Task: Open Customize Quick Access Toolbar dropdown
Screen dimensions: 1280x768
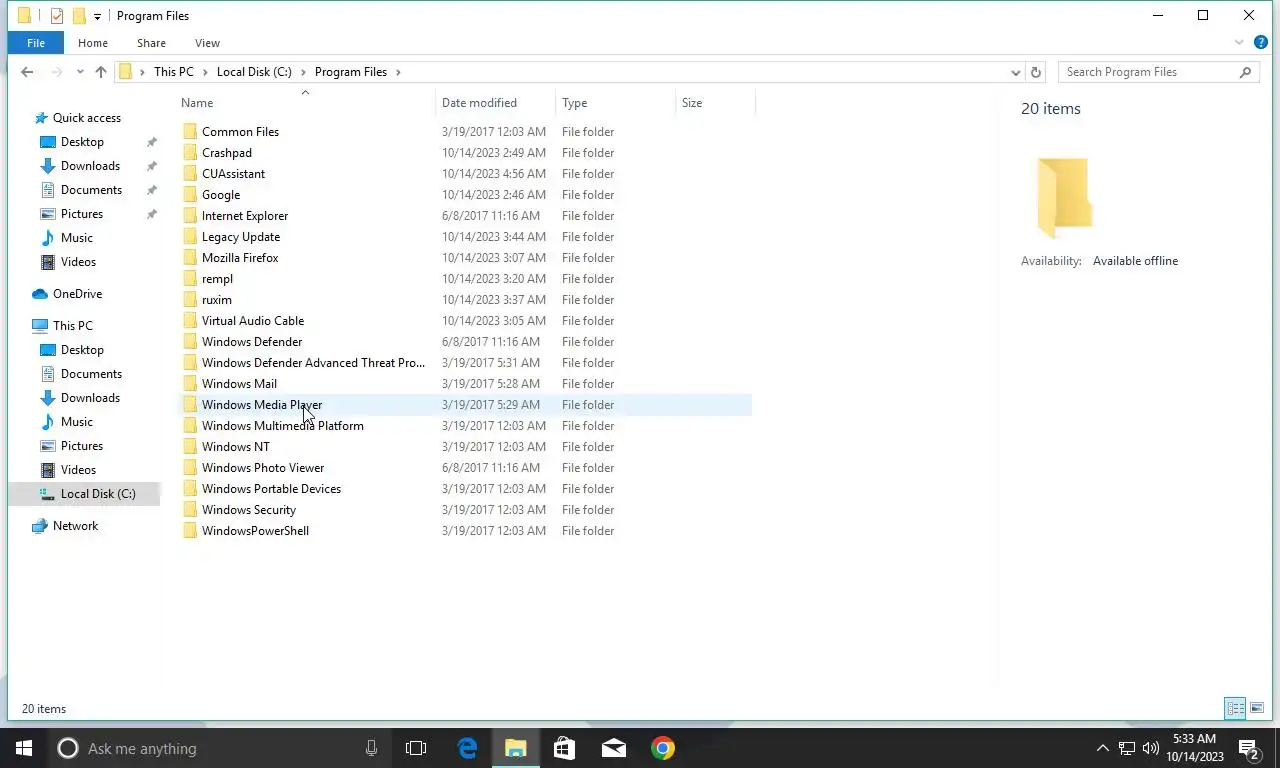Action: click(x=97, y=16)
